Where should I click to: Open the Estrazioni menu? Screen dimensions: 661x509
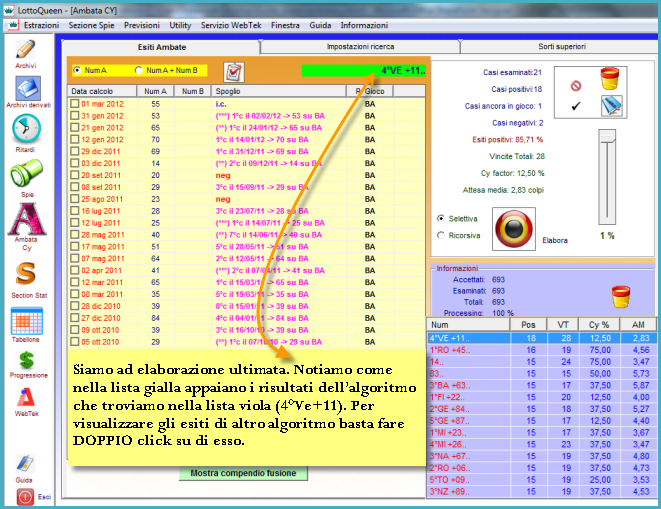(41, 25)
